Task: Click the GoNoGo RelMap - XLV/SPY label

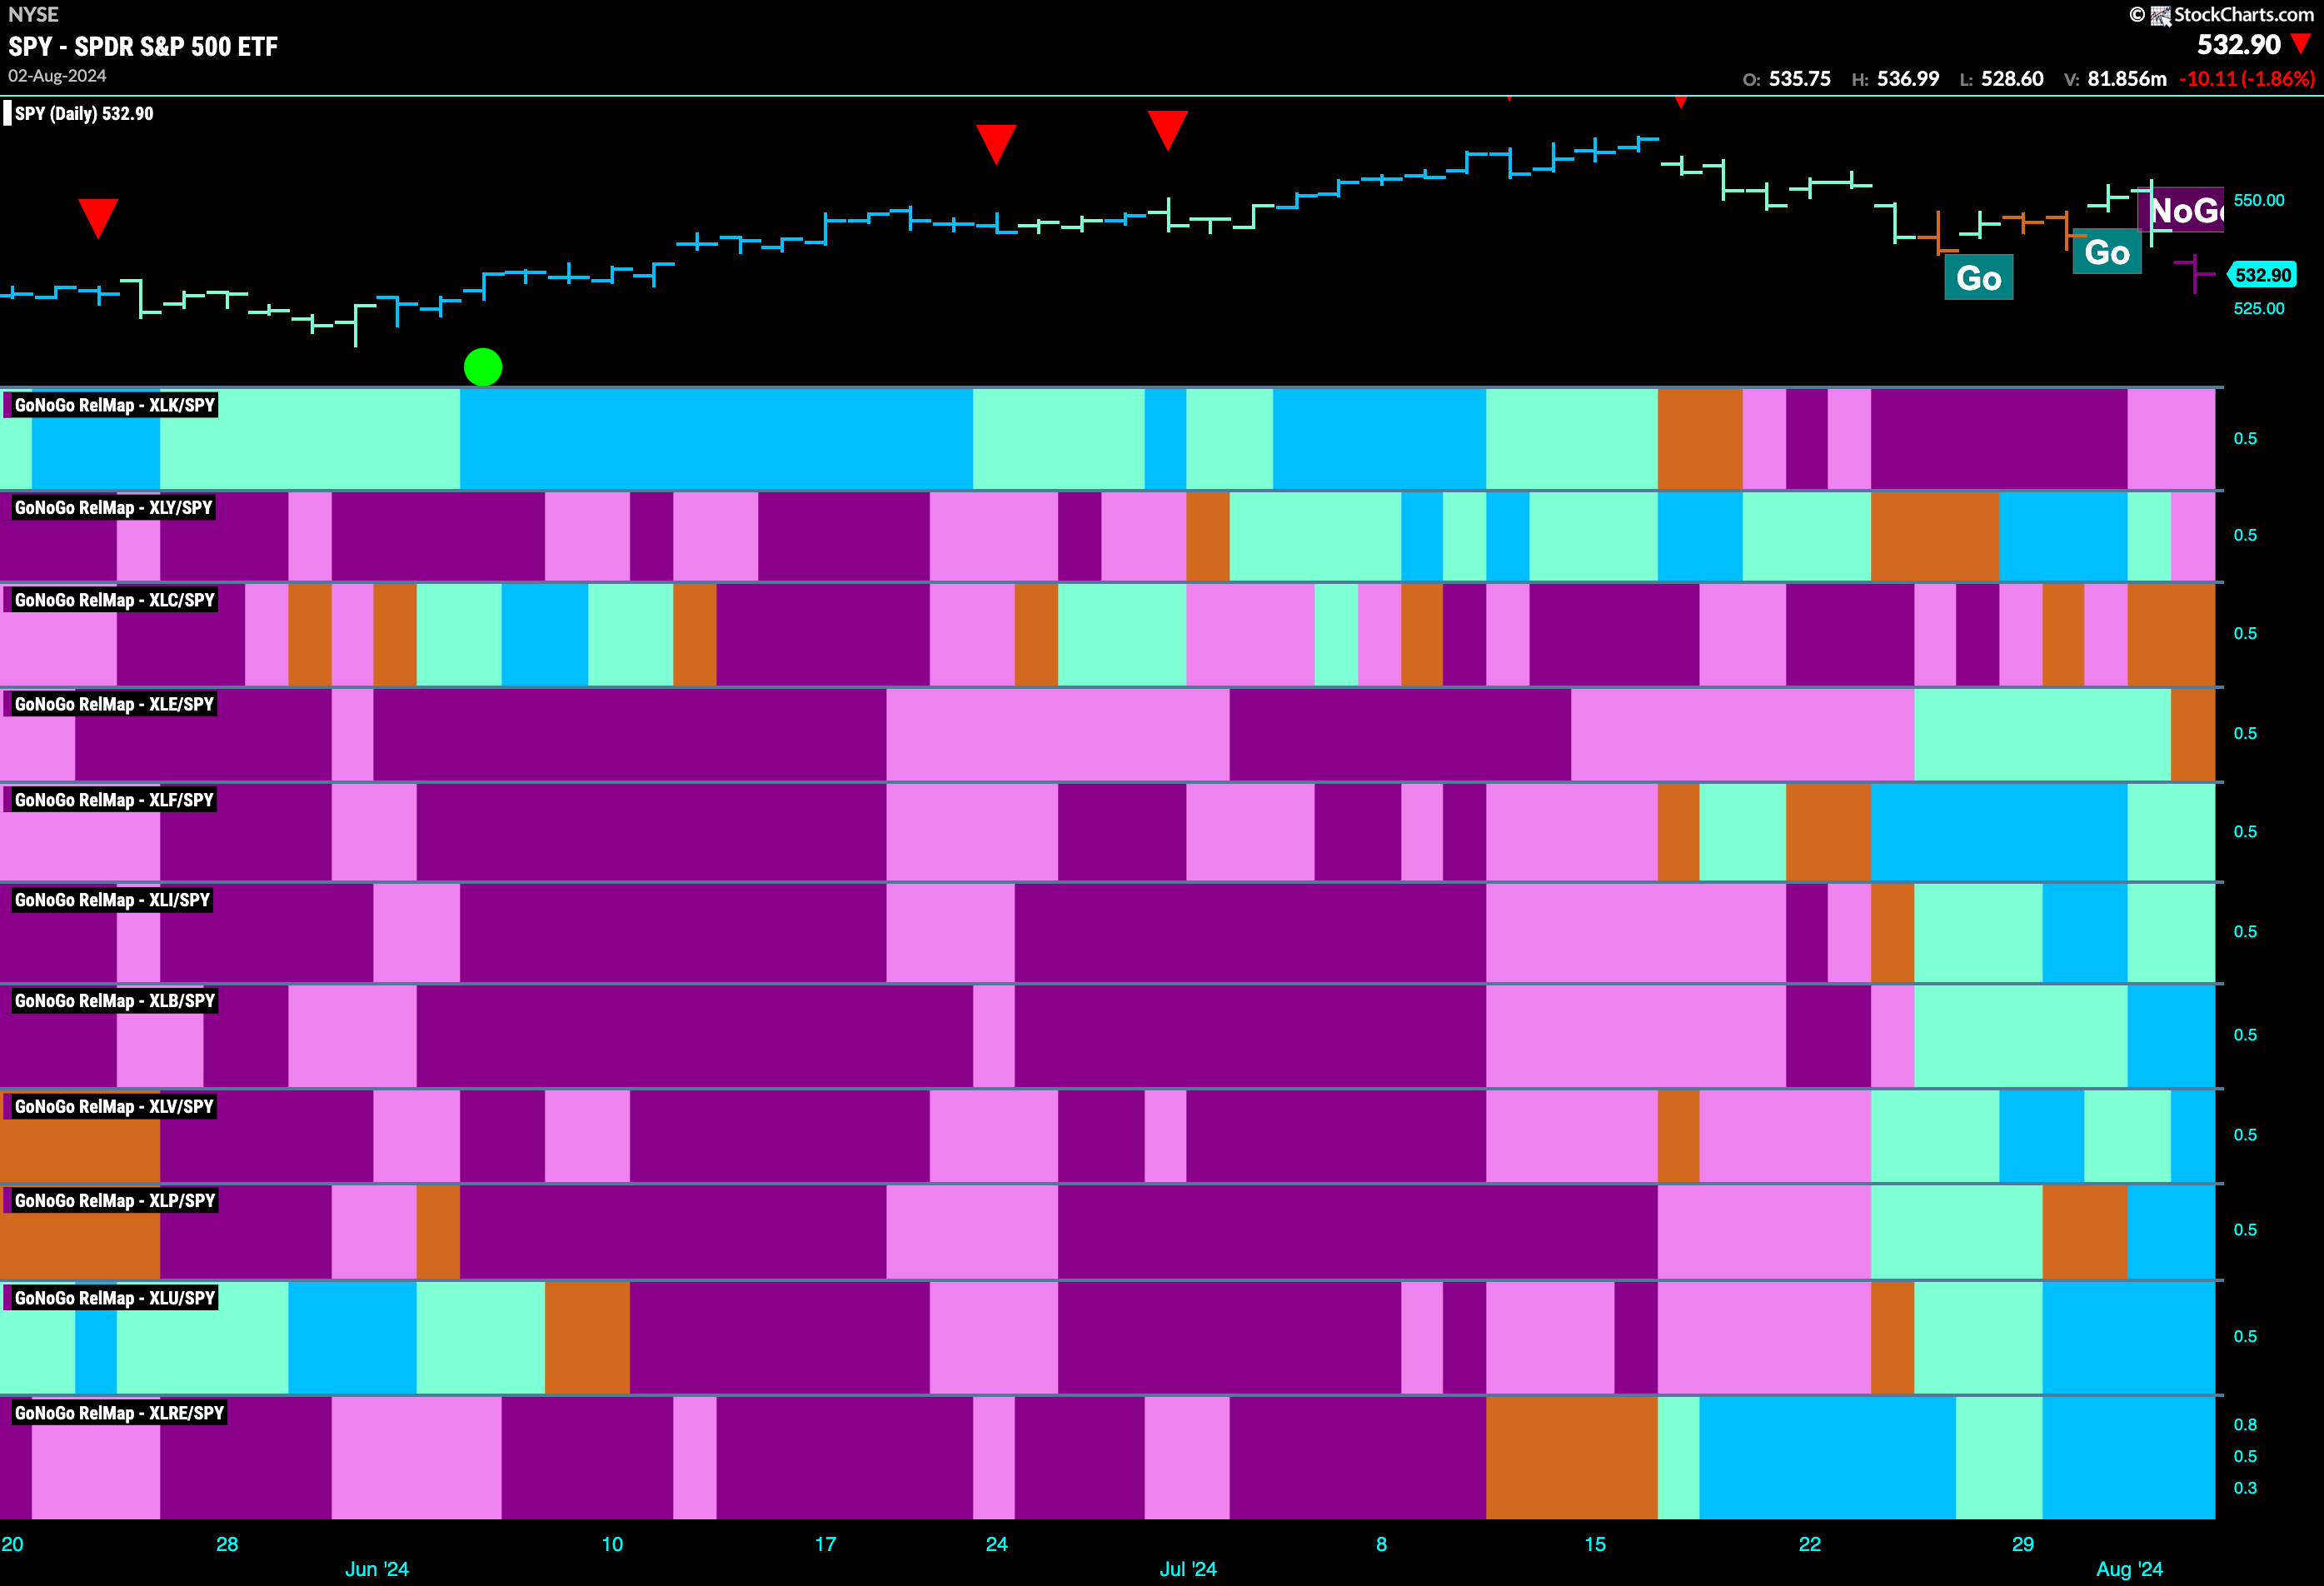Action: pyautogui.click(x=115, y=1107)
